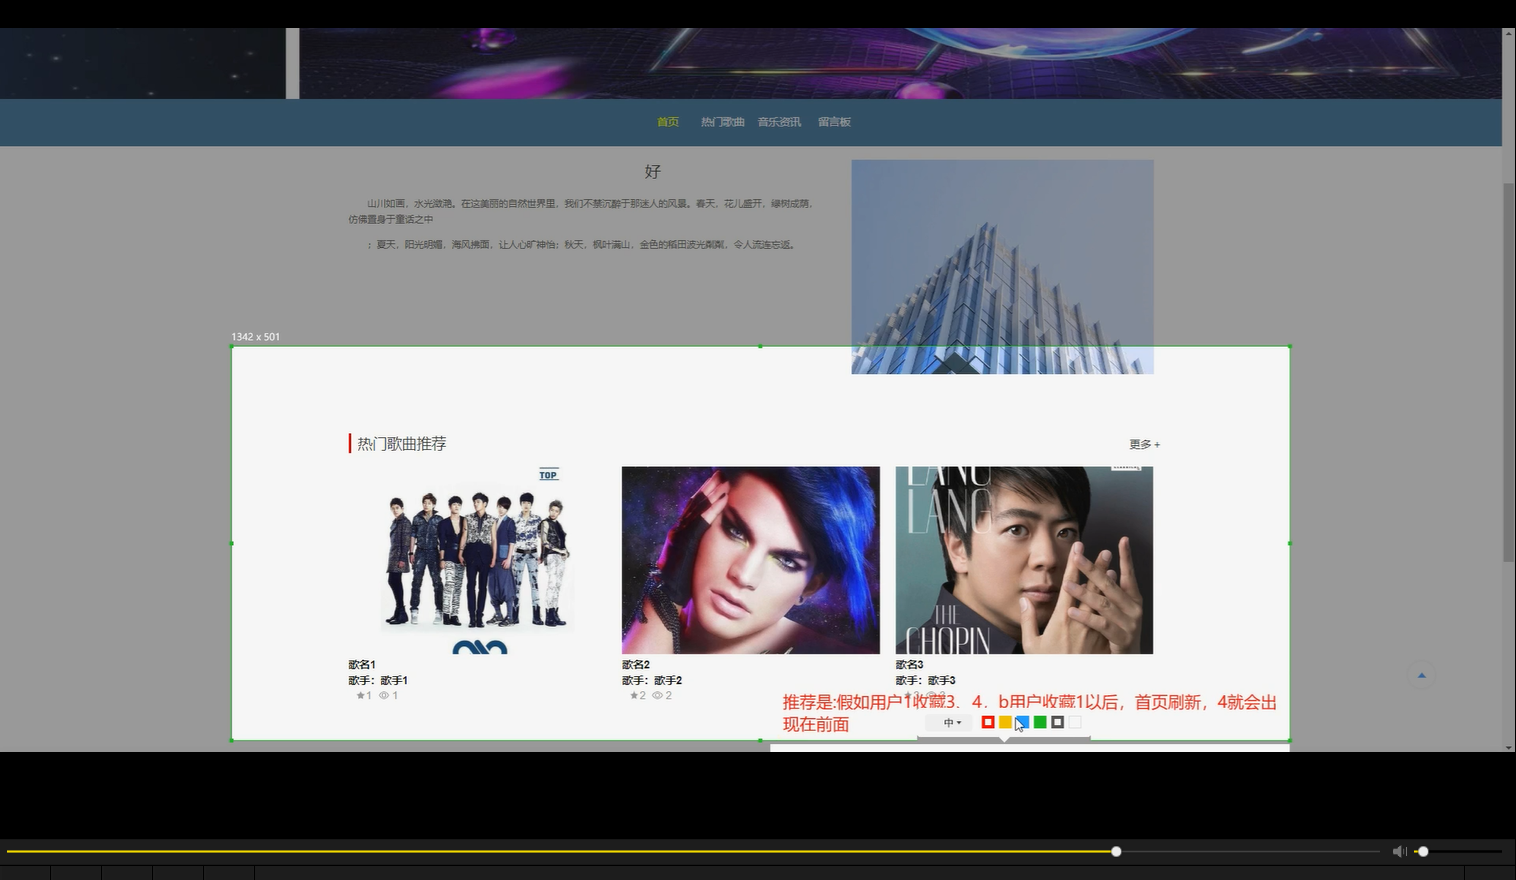This screenshot has width=1516, height=880.
Task: Open the 中 font size dropdown
Action: 948,722
